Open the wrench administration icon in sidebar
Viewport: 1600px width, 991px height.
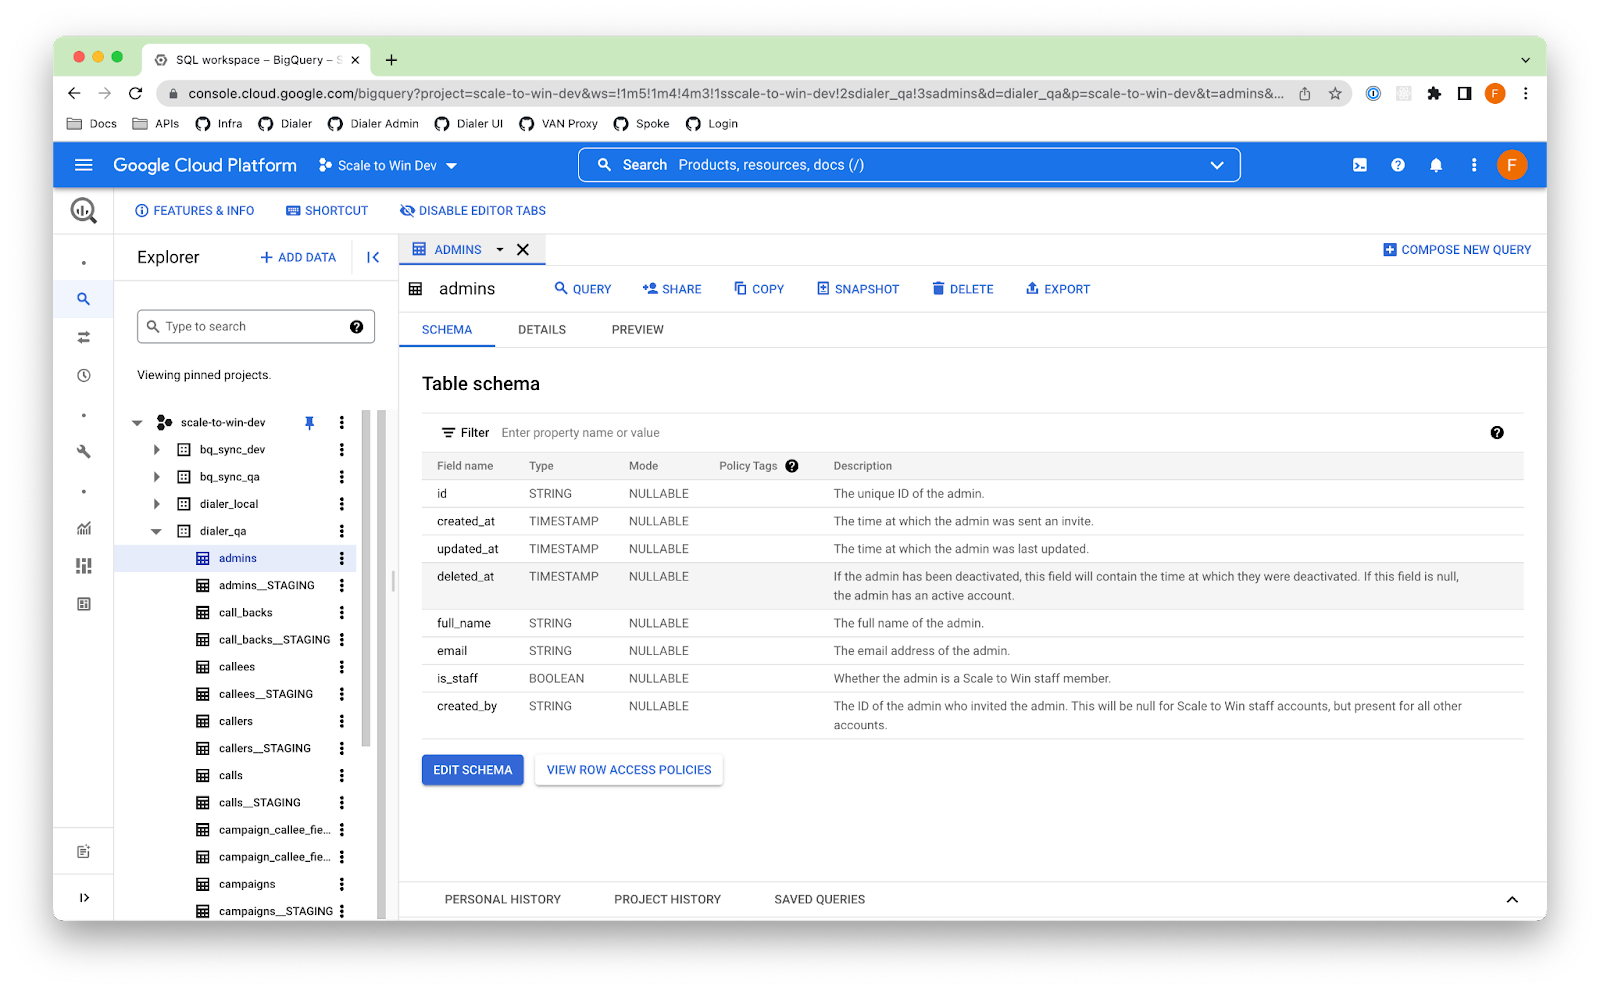[84, 452]
